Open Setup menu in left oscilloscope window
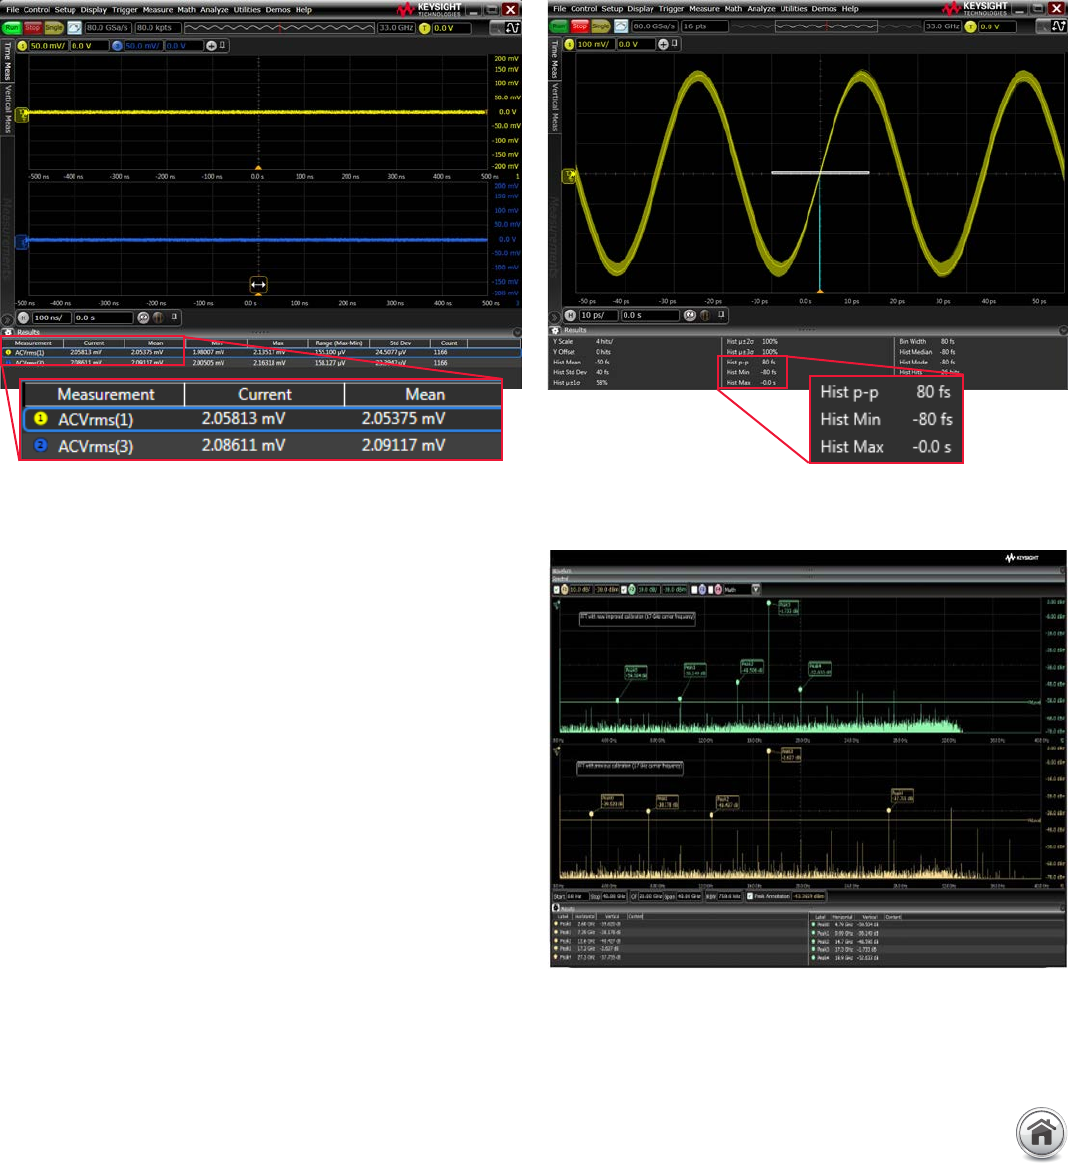 (65, 10)
